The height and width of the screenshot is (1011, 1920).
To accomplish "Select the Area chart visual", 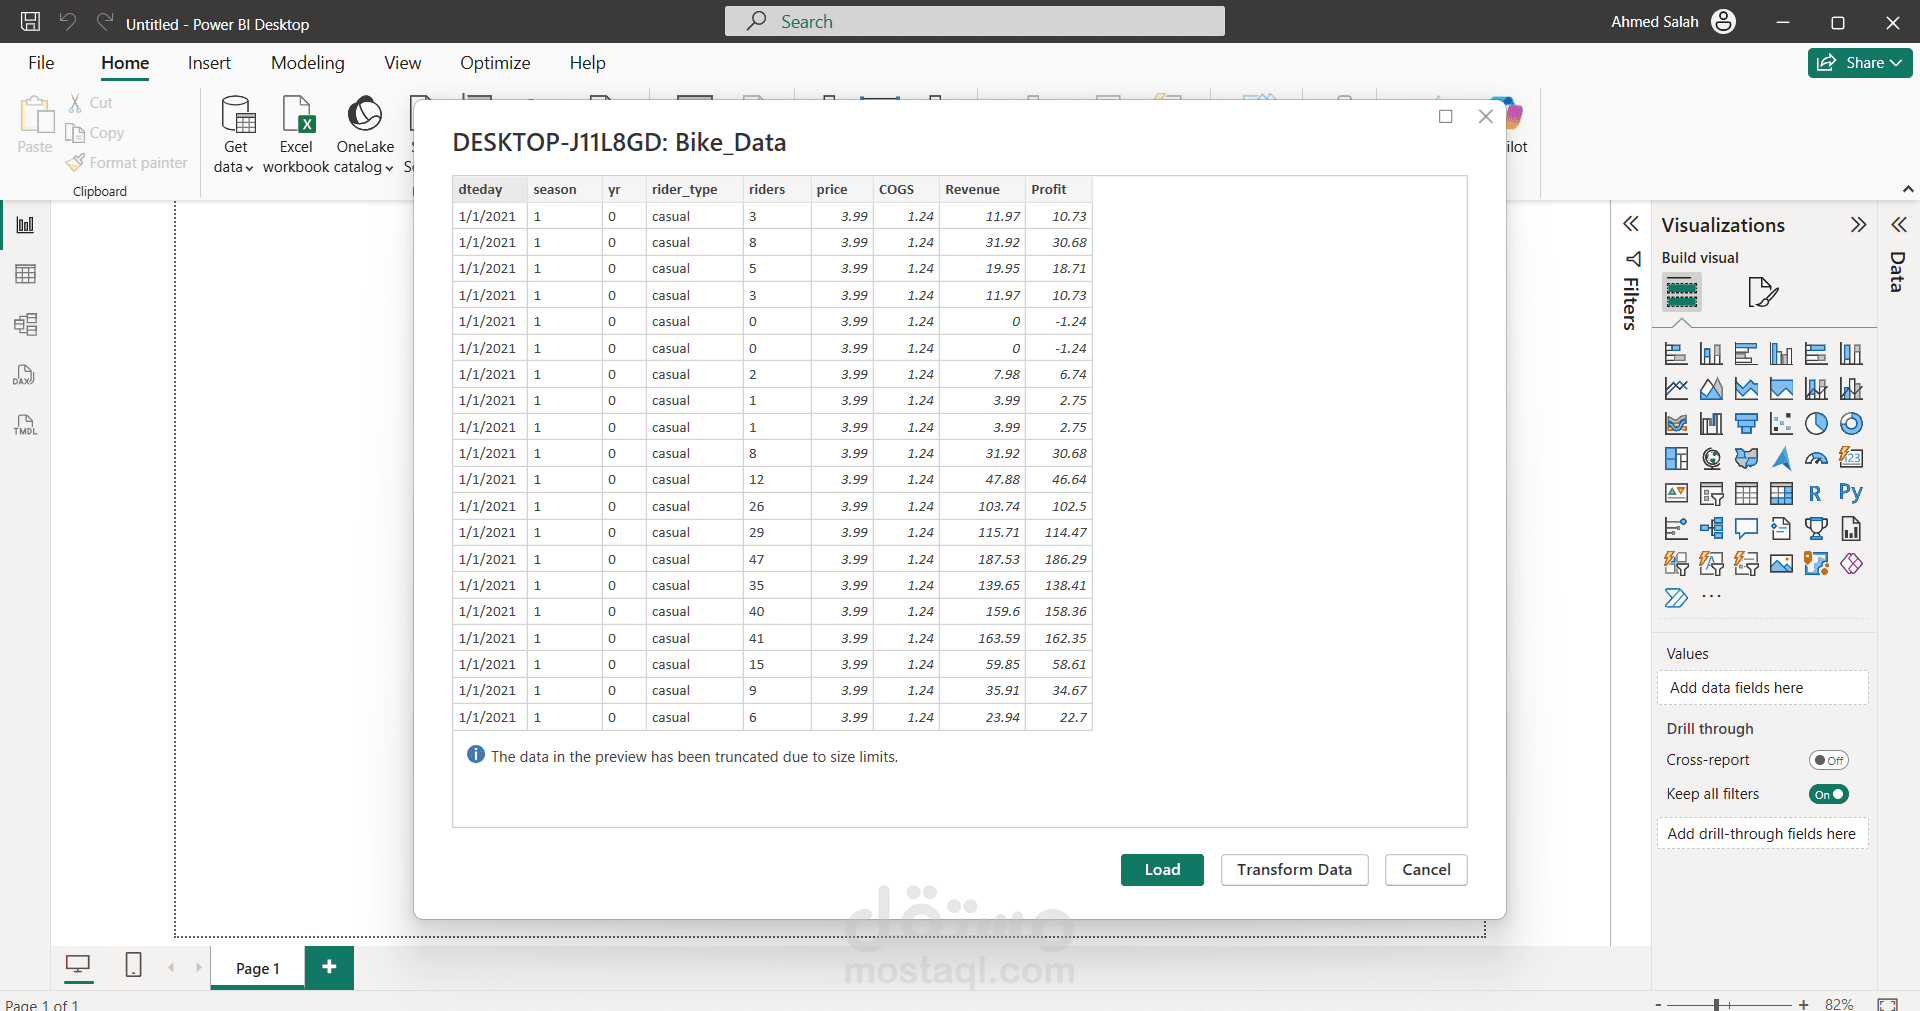I will pyautogui.click(x=1711, y=389).
